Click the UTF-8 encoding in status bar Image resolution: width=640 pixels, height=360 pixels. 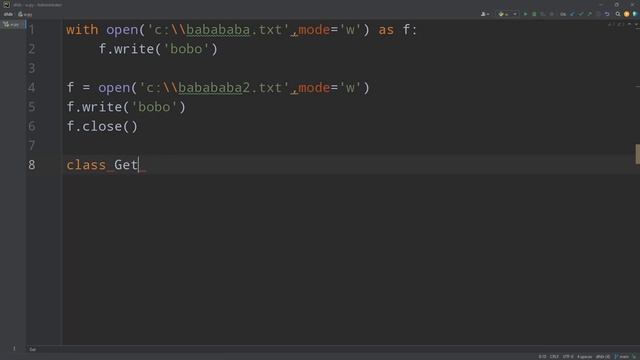click(x=568, y=357)
